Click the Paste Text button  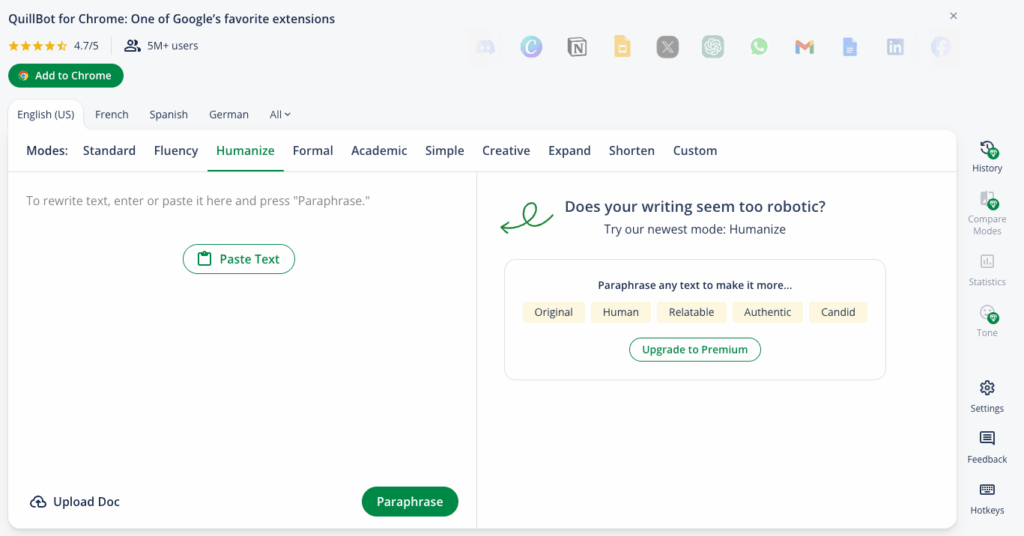(239, 259)
